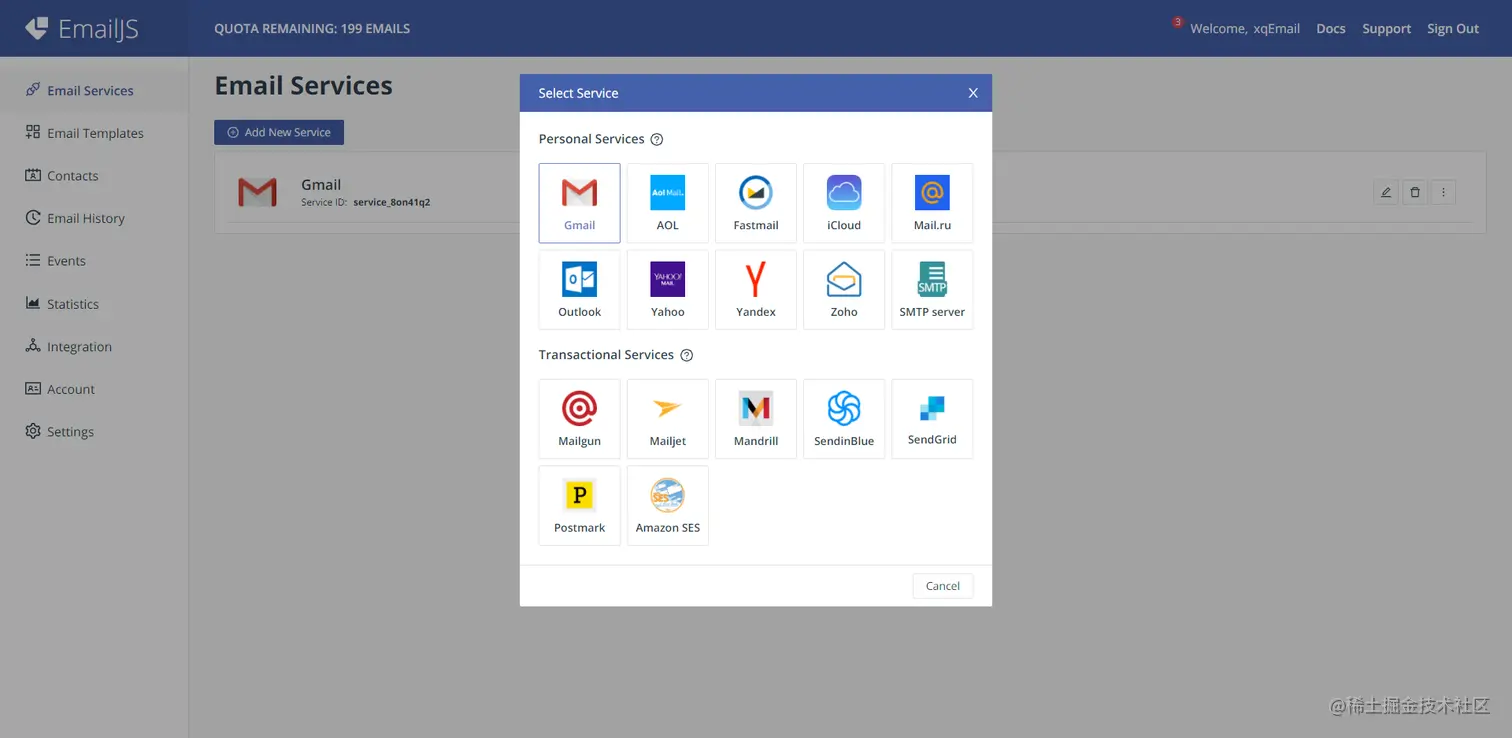The image size is (1512, 738).
Task: Cancel the service selection dialog
Action: pyautogui.click(x=943, y=586)
